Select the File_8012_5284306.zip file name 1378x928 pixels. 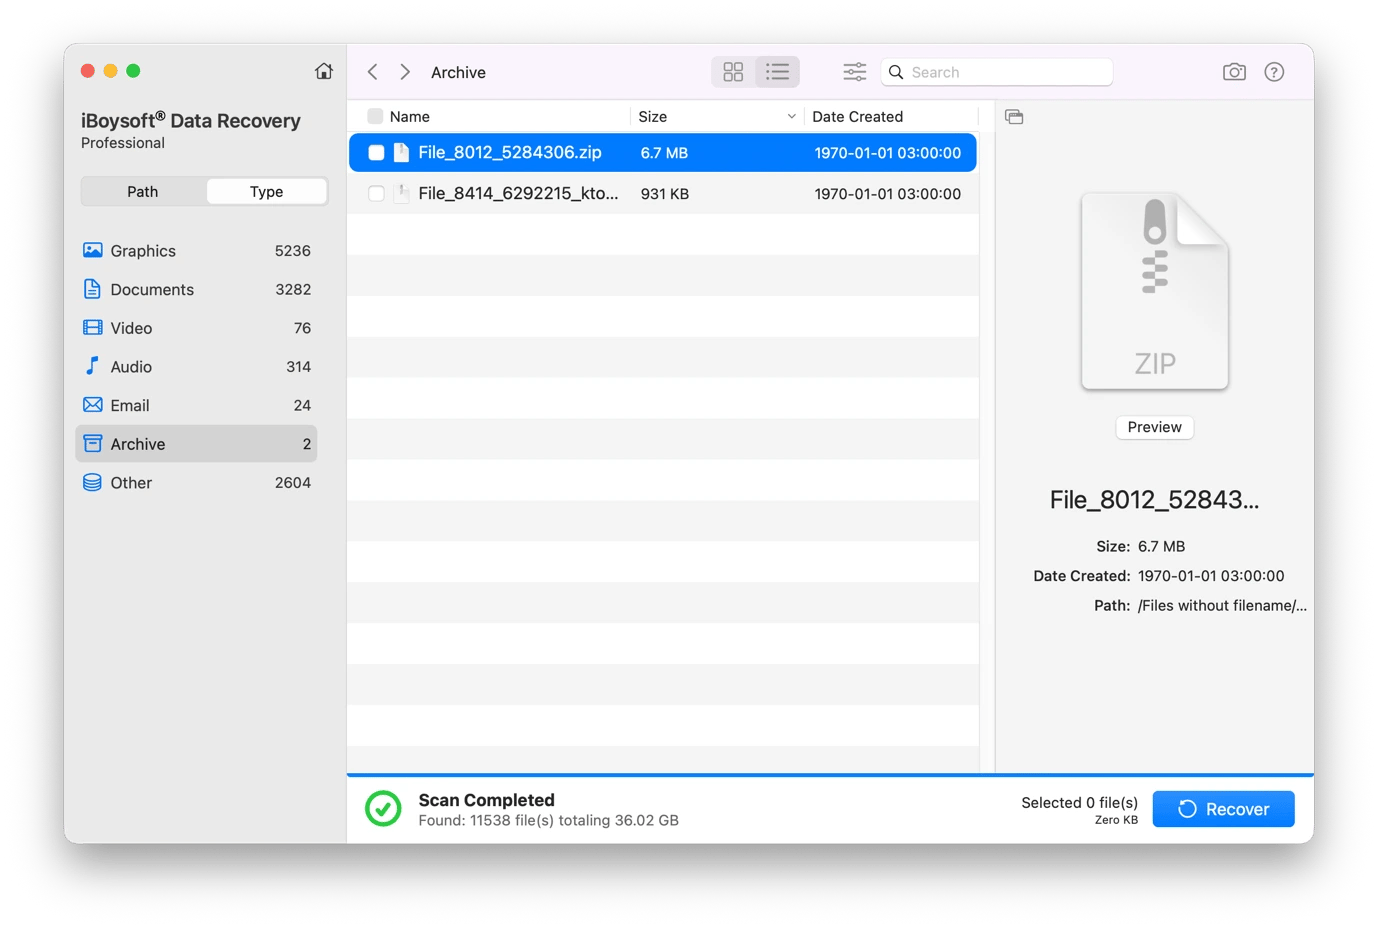pos(510,153)
